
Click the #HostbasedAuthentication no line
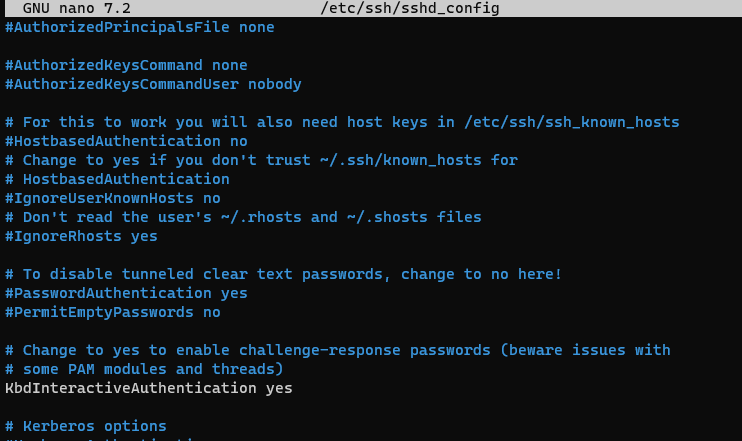[126, 141]
